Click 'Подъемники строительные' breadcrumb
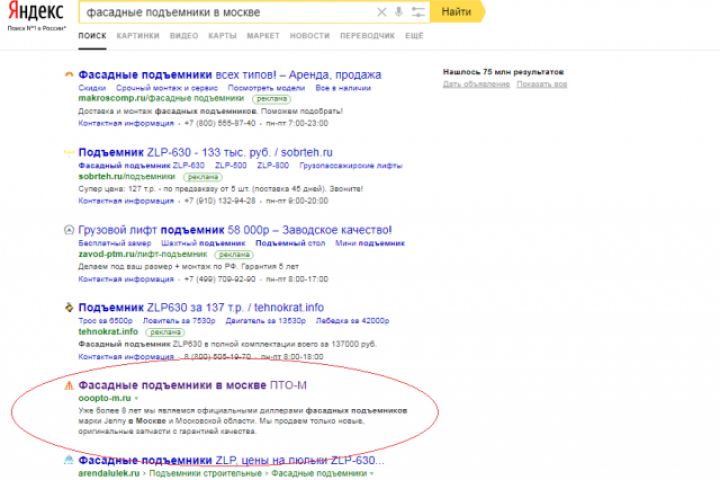This screenshot has width=720, height=480. 205,473
